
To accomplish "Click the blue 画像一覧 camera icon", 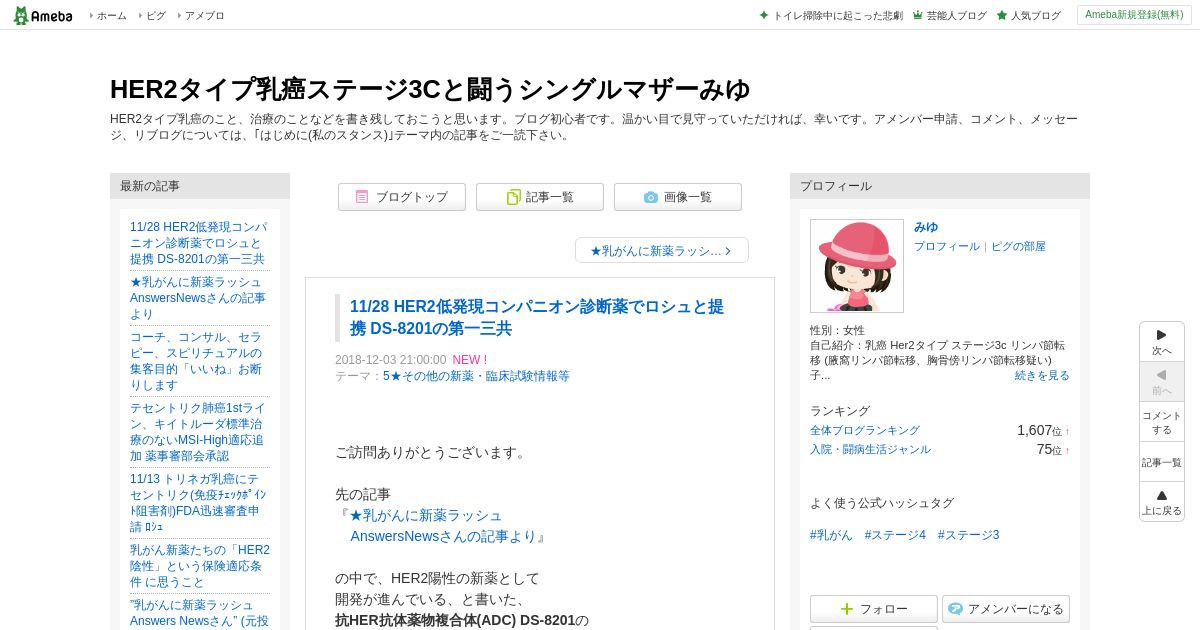I will point(651,197).
